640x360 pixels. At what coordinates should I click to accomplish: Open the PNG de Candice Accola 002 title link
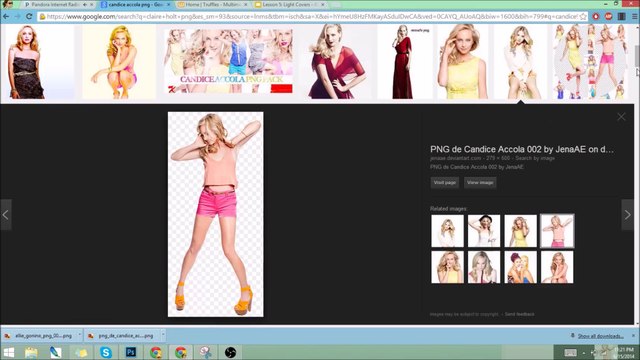point(522,149)
